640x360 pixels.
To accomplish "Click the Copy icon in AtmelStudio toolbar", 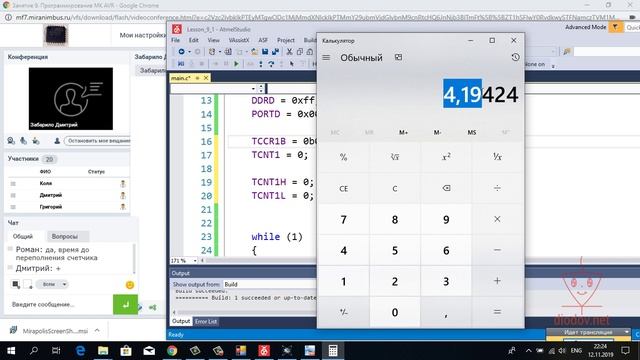I will (x=300, y=51).
